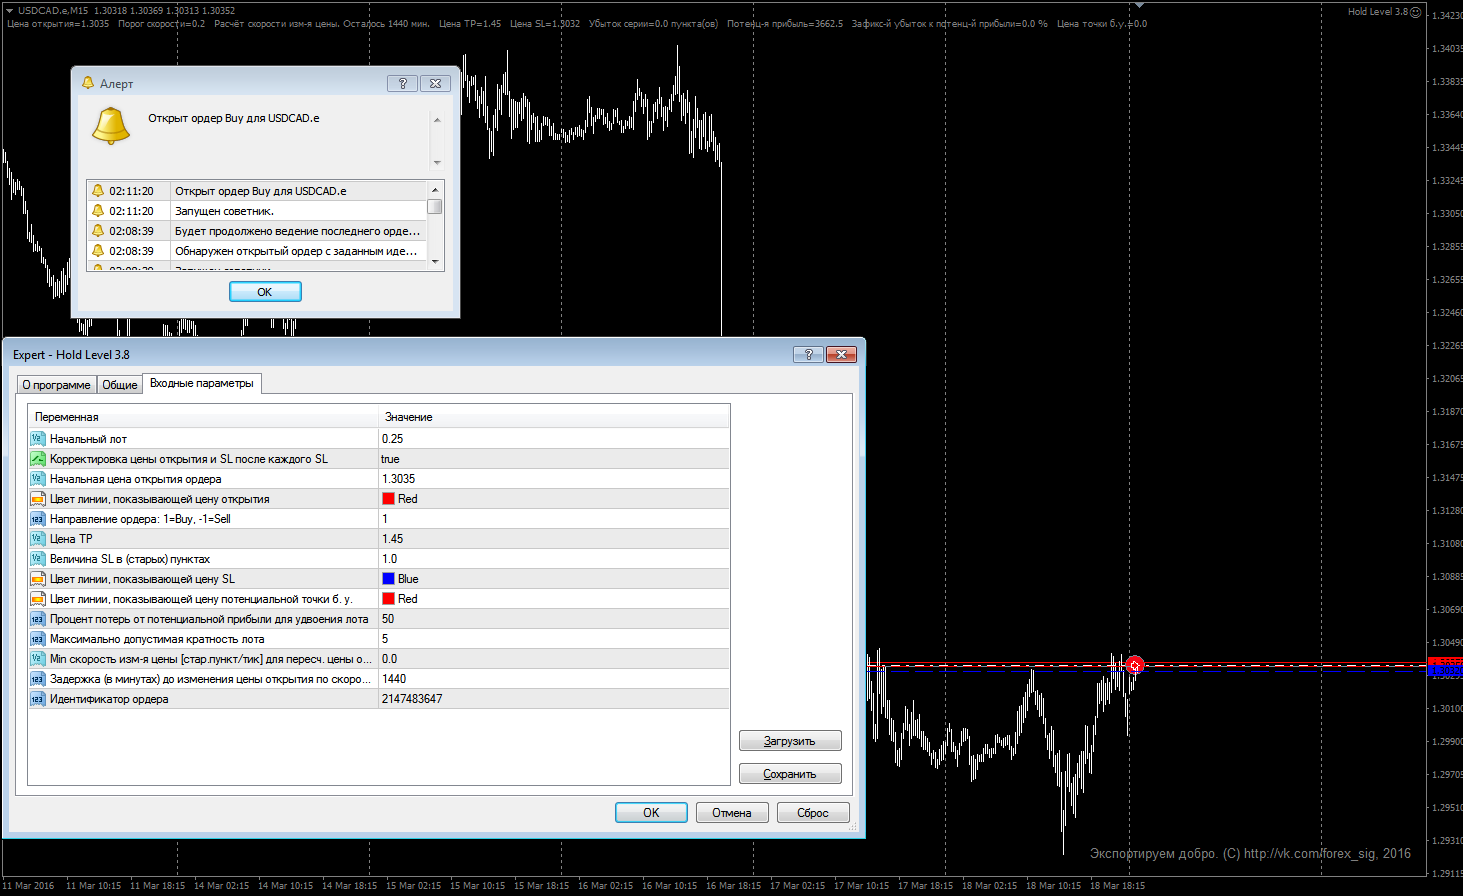Click the variable icon next to 'Начальный лот'

point(38,438)
